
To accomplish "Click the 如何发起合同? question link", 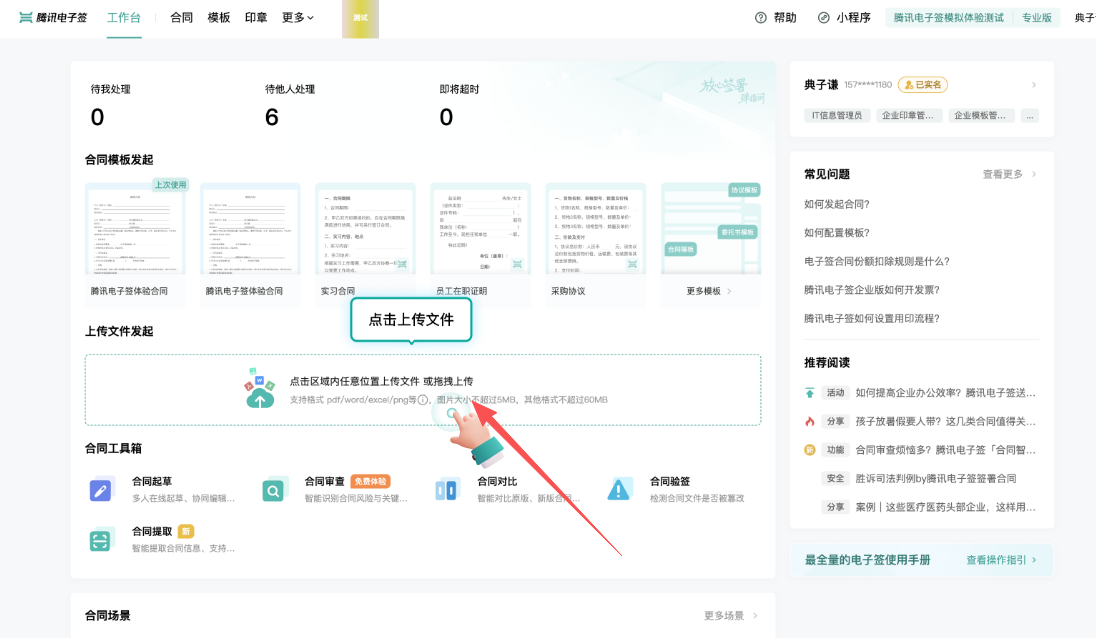I will point(835,201).
